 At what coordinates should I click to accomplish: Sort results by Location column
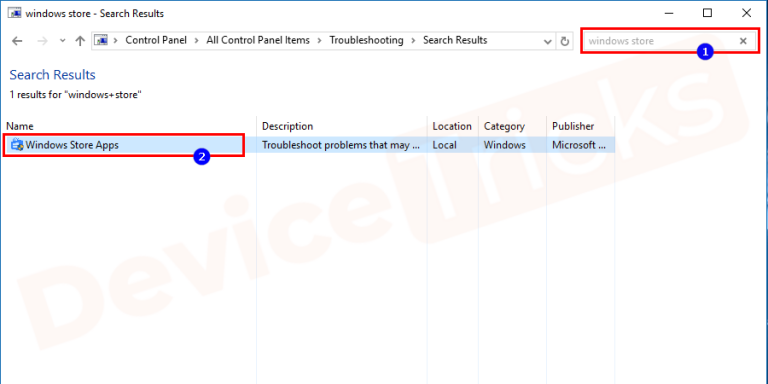[453, 126]
